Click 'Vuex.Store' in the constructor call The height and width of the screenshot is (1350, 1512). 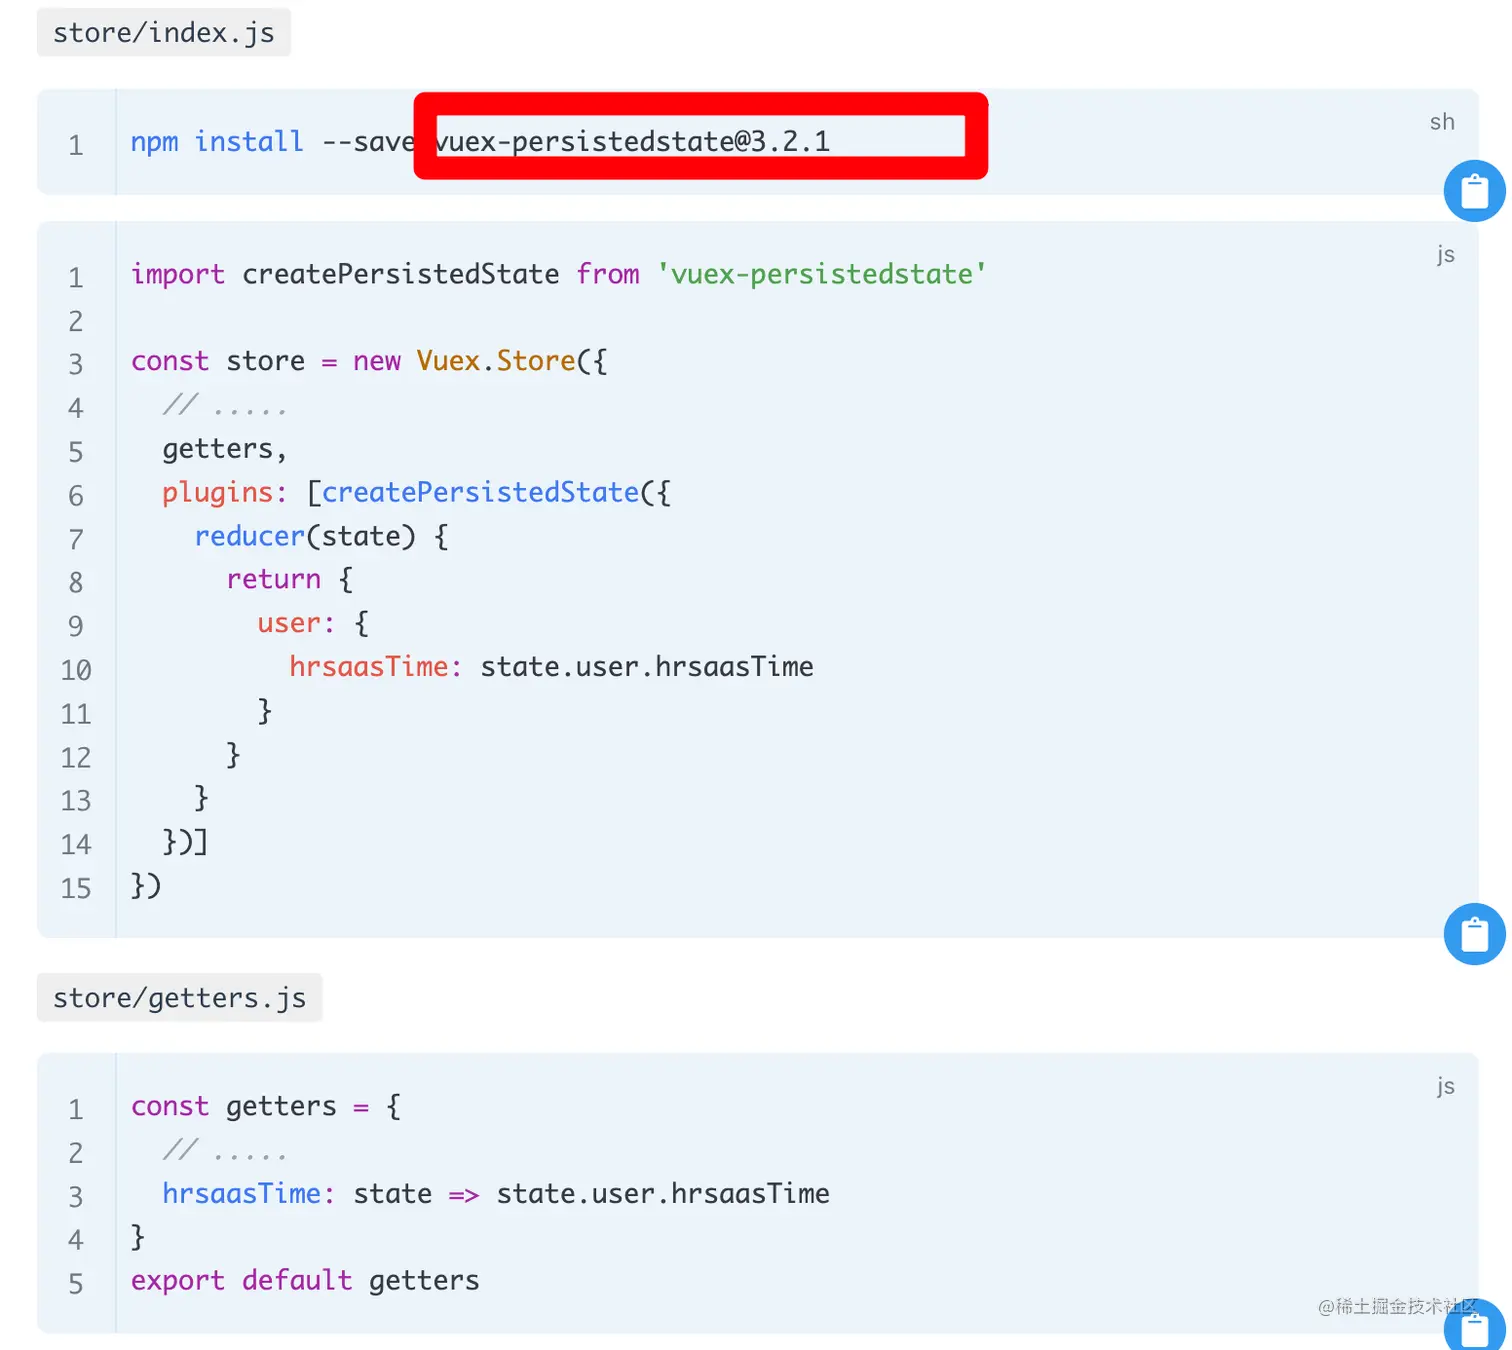496,361
